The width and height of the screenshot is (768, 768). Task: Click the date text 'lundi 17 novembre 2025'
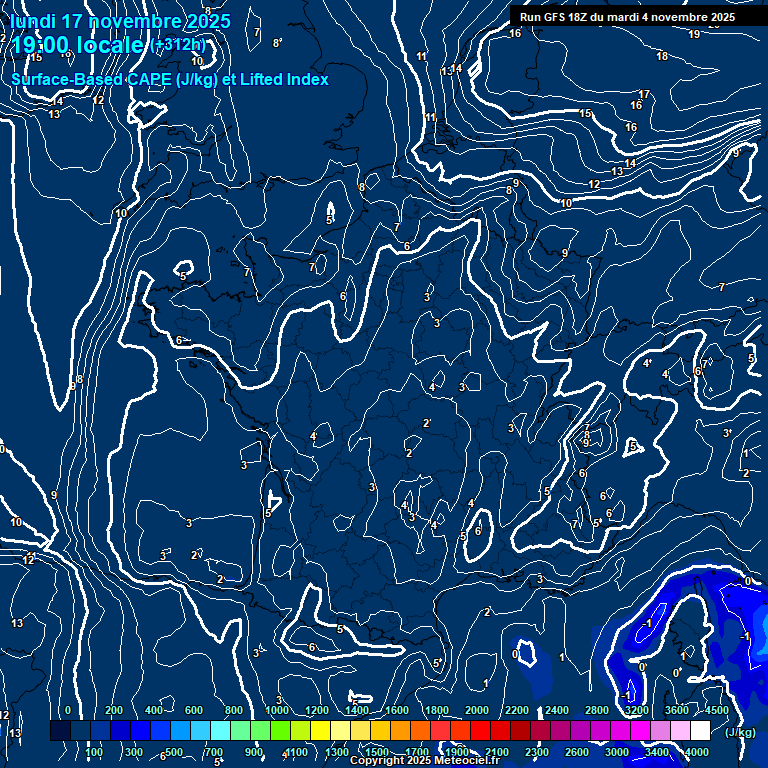click(120, 21)
